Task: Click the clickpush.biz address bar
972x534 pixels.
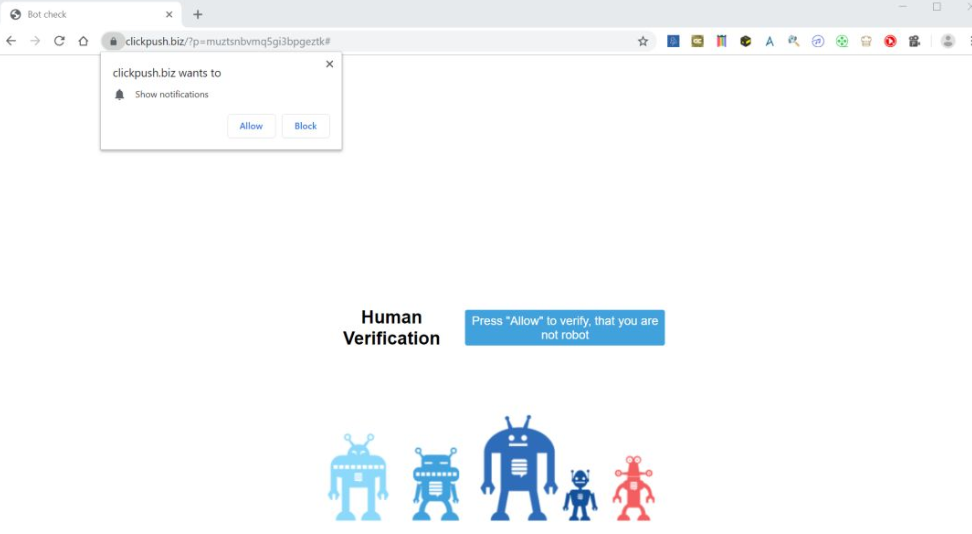Action: tap(380, 41)
